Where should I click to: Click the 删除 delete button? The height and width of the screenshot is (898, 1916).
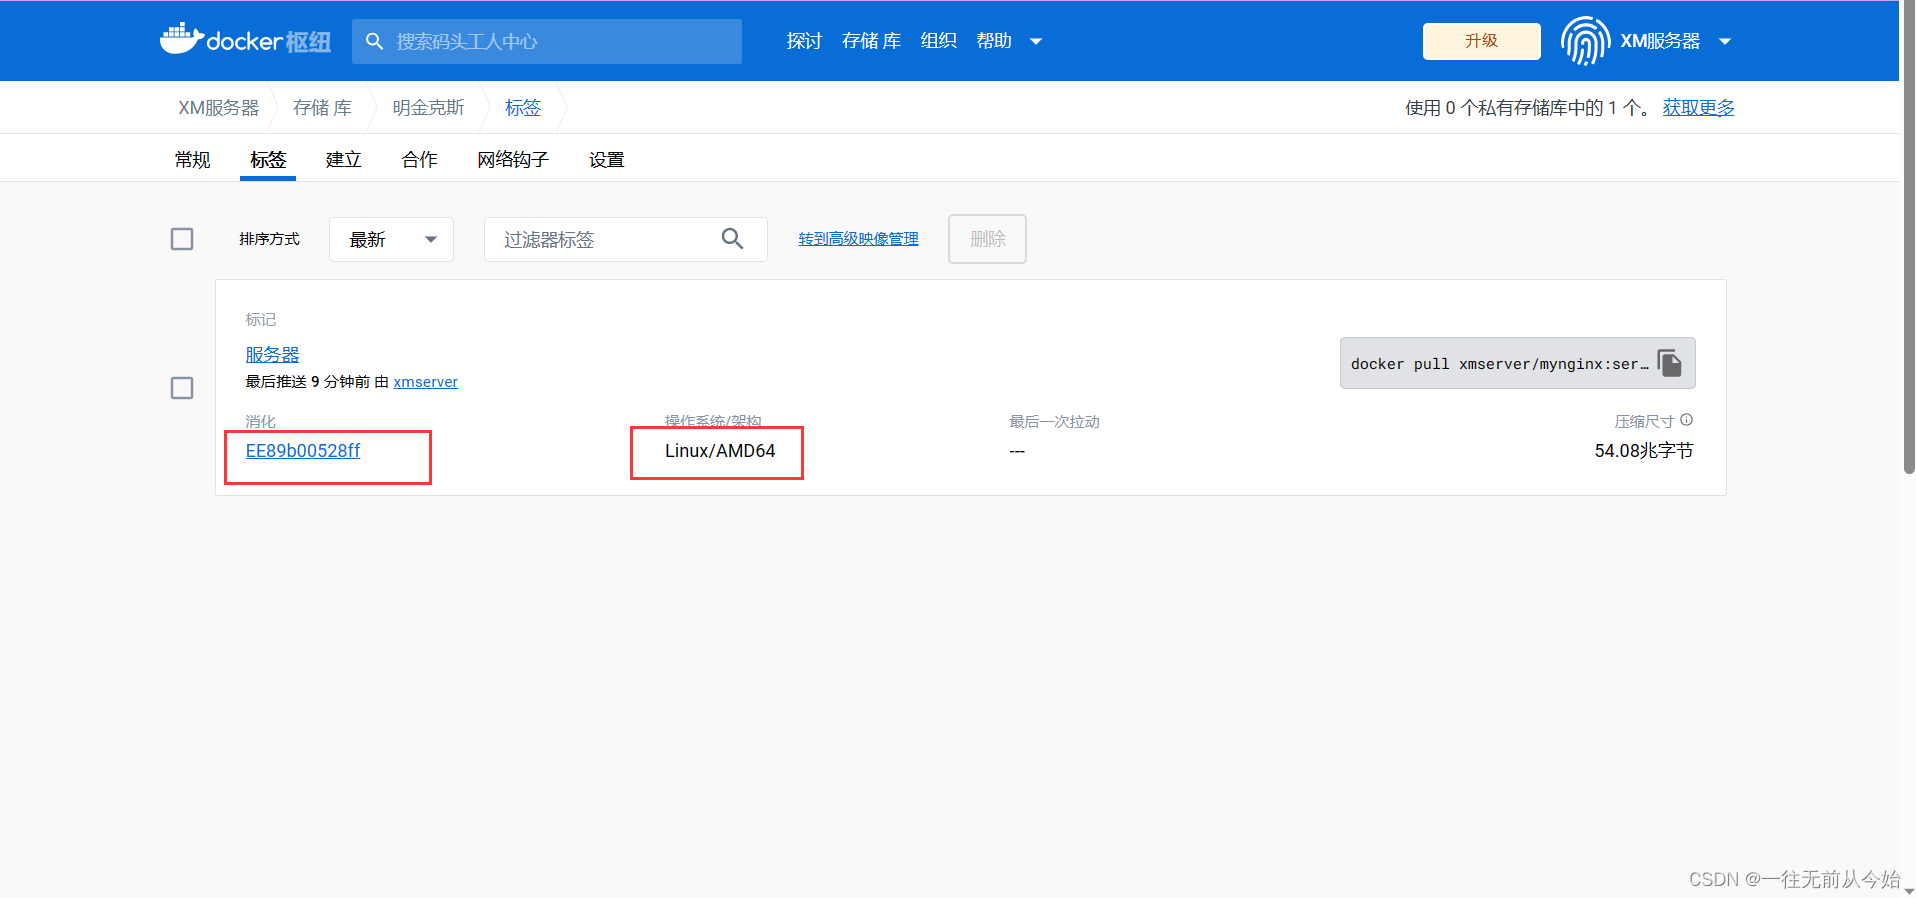pos(987,239)
